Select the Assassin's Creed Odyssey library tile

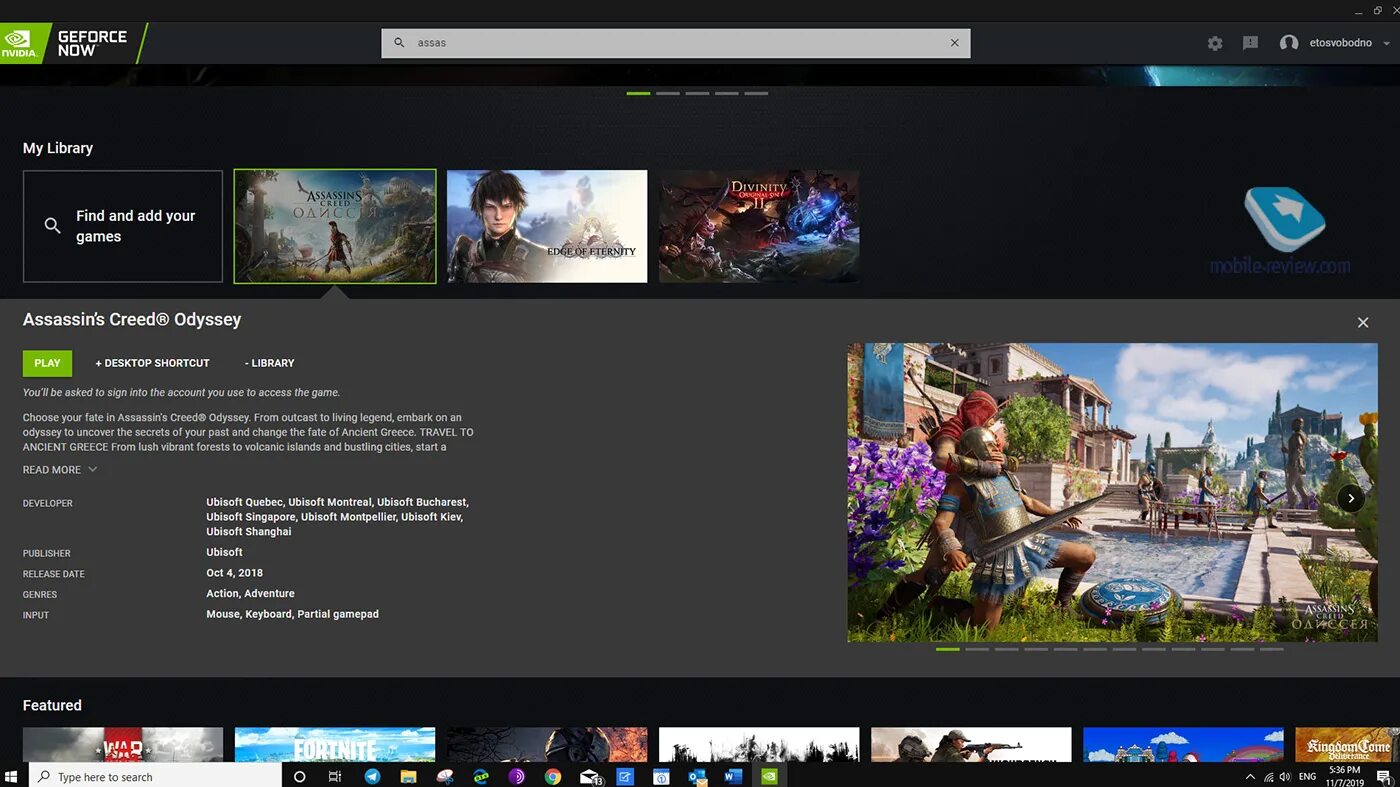click(x=335, y=226)
